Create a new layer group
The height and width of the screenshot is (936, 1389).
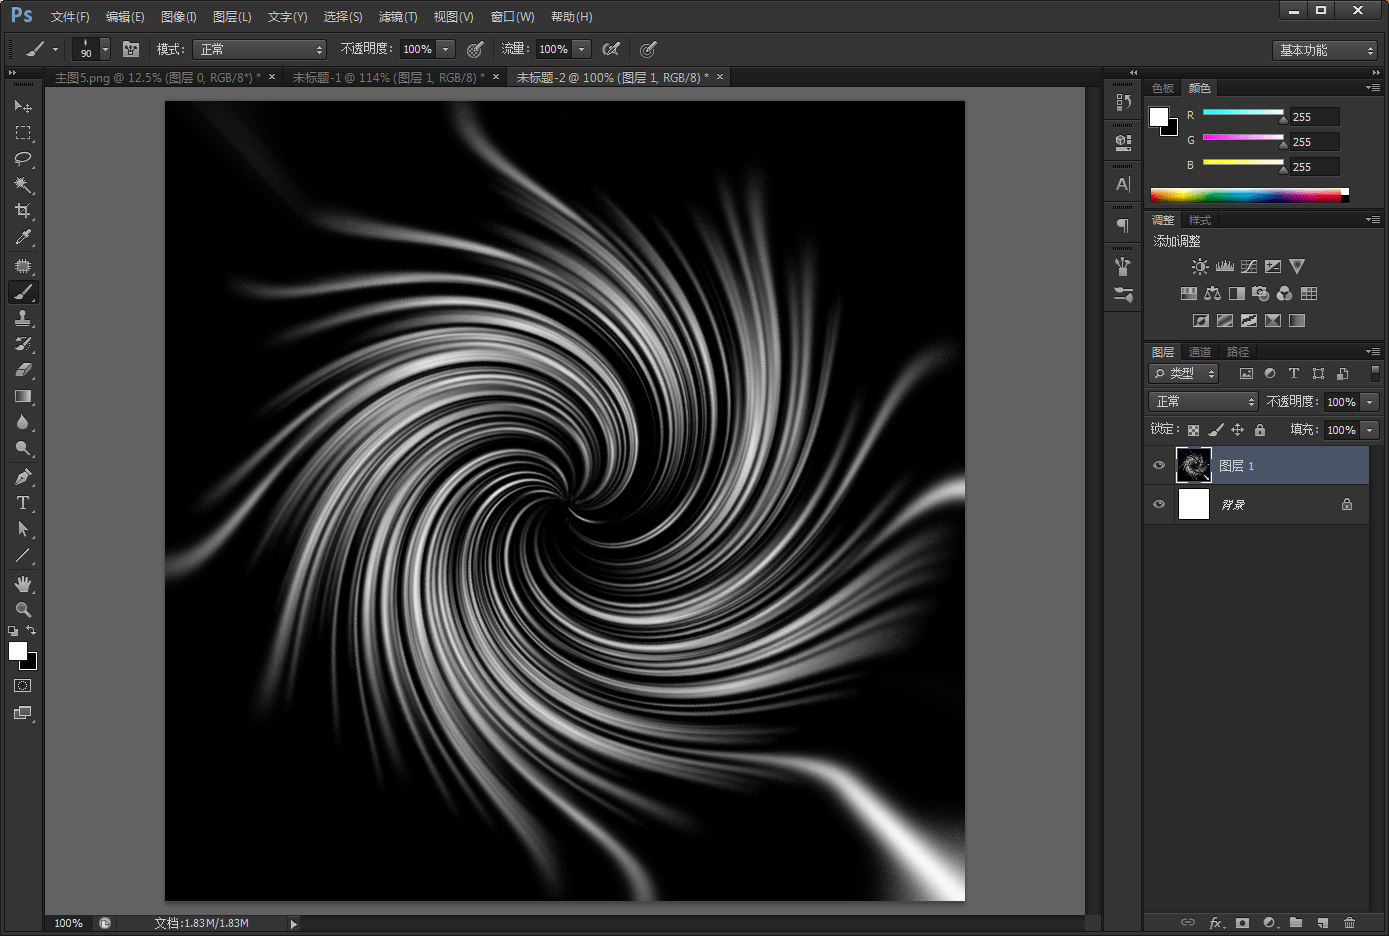tap(1296, 923)
